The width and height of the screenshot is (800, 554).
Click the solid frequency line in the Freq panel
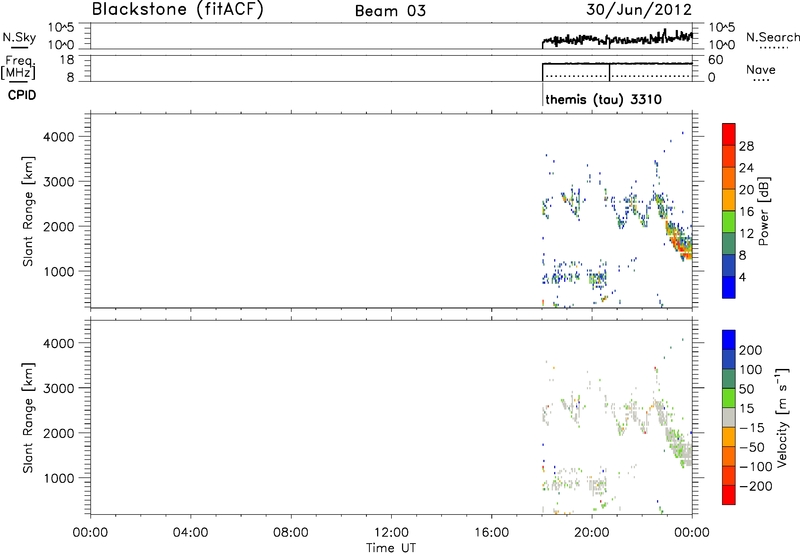(x=617, y=64)
